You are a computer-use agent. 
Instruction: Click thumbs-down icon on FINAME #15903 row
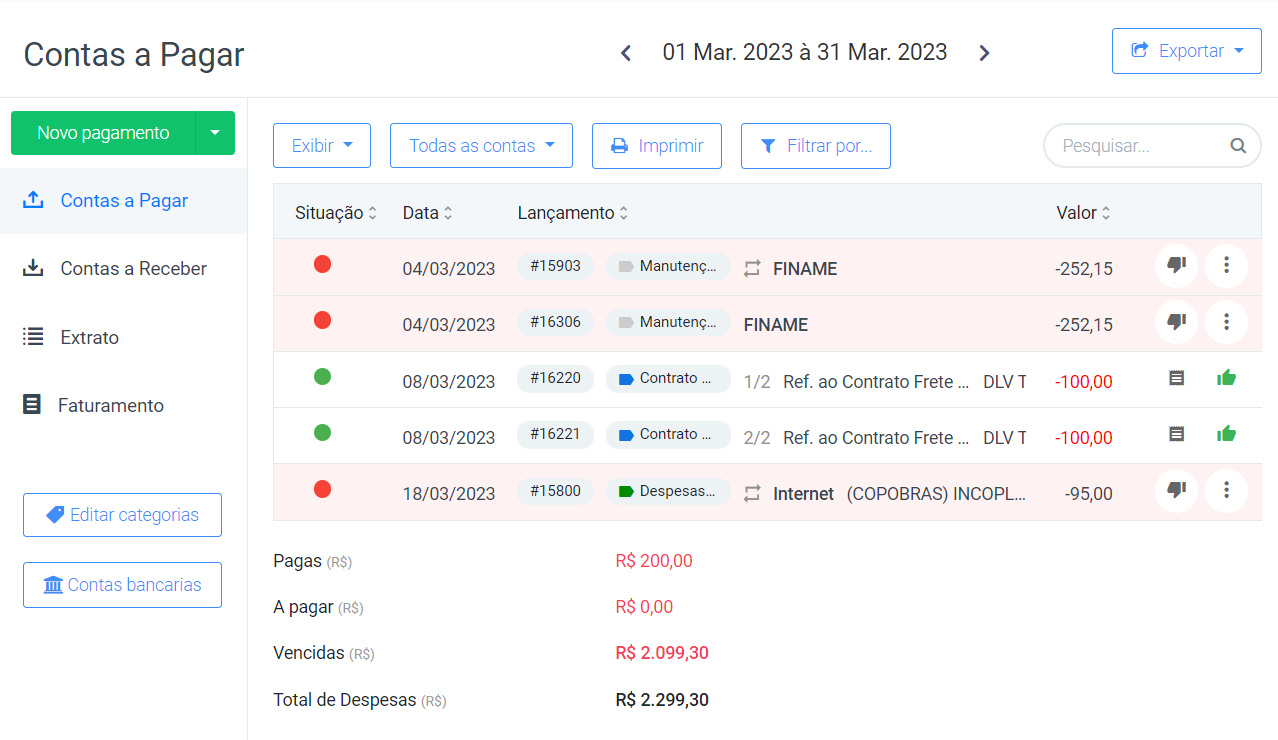point(1176,266)
